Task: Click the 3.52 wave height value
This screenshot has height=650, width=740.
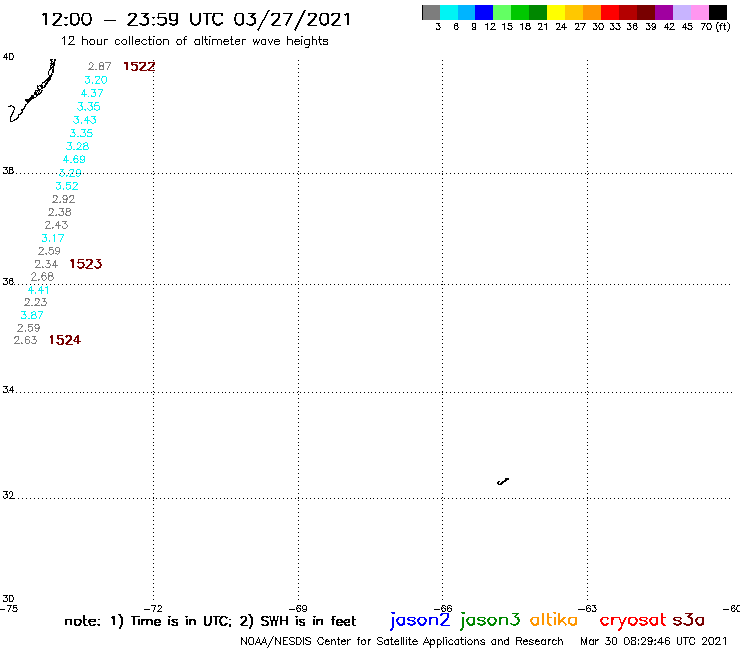Action: pyautogui.click(x=67, y=186)
